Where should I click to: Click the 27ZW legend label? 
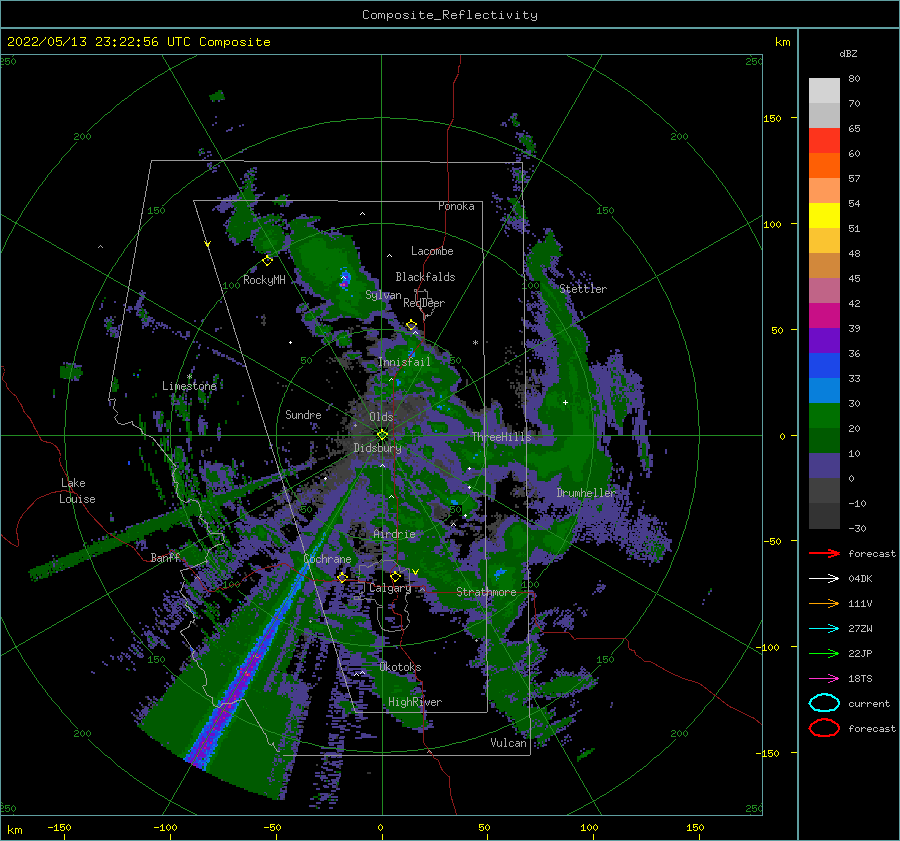click(x=860, y=628)
